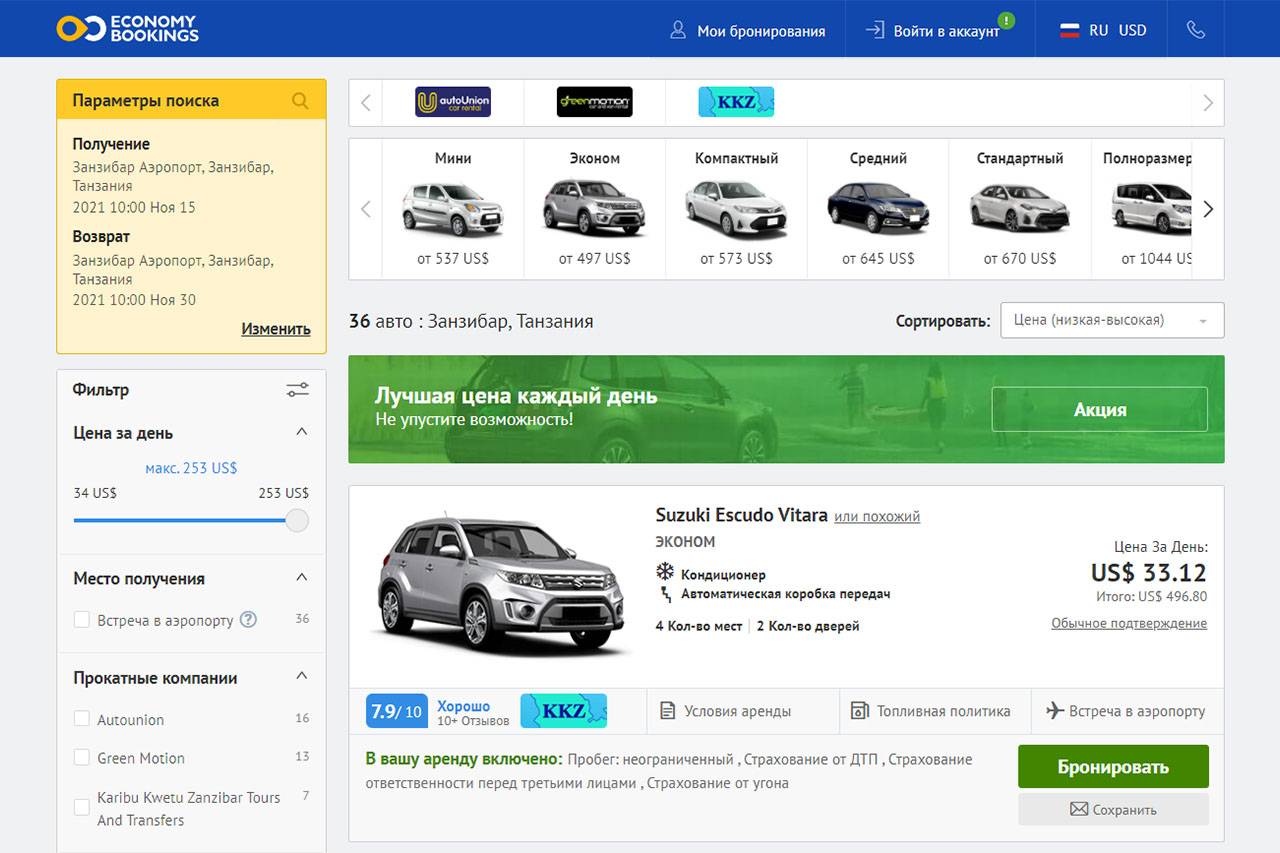Enable the Autounion company checkbox

point(82,719)
